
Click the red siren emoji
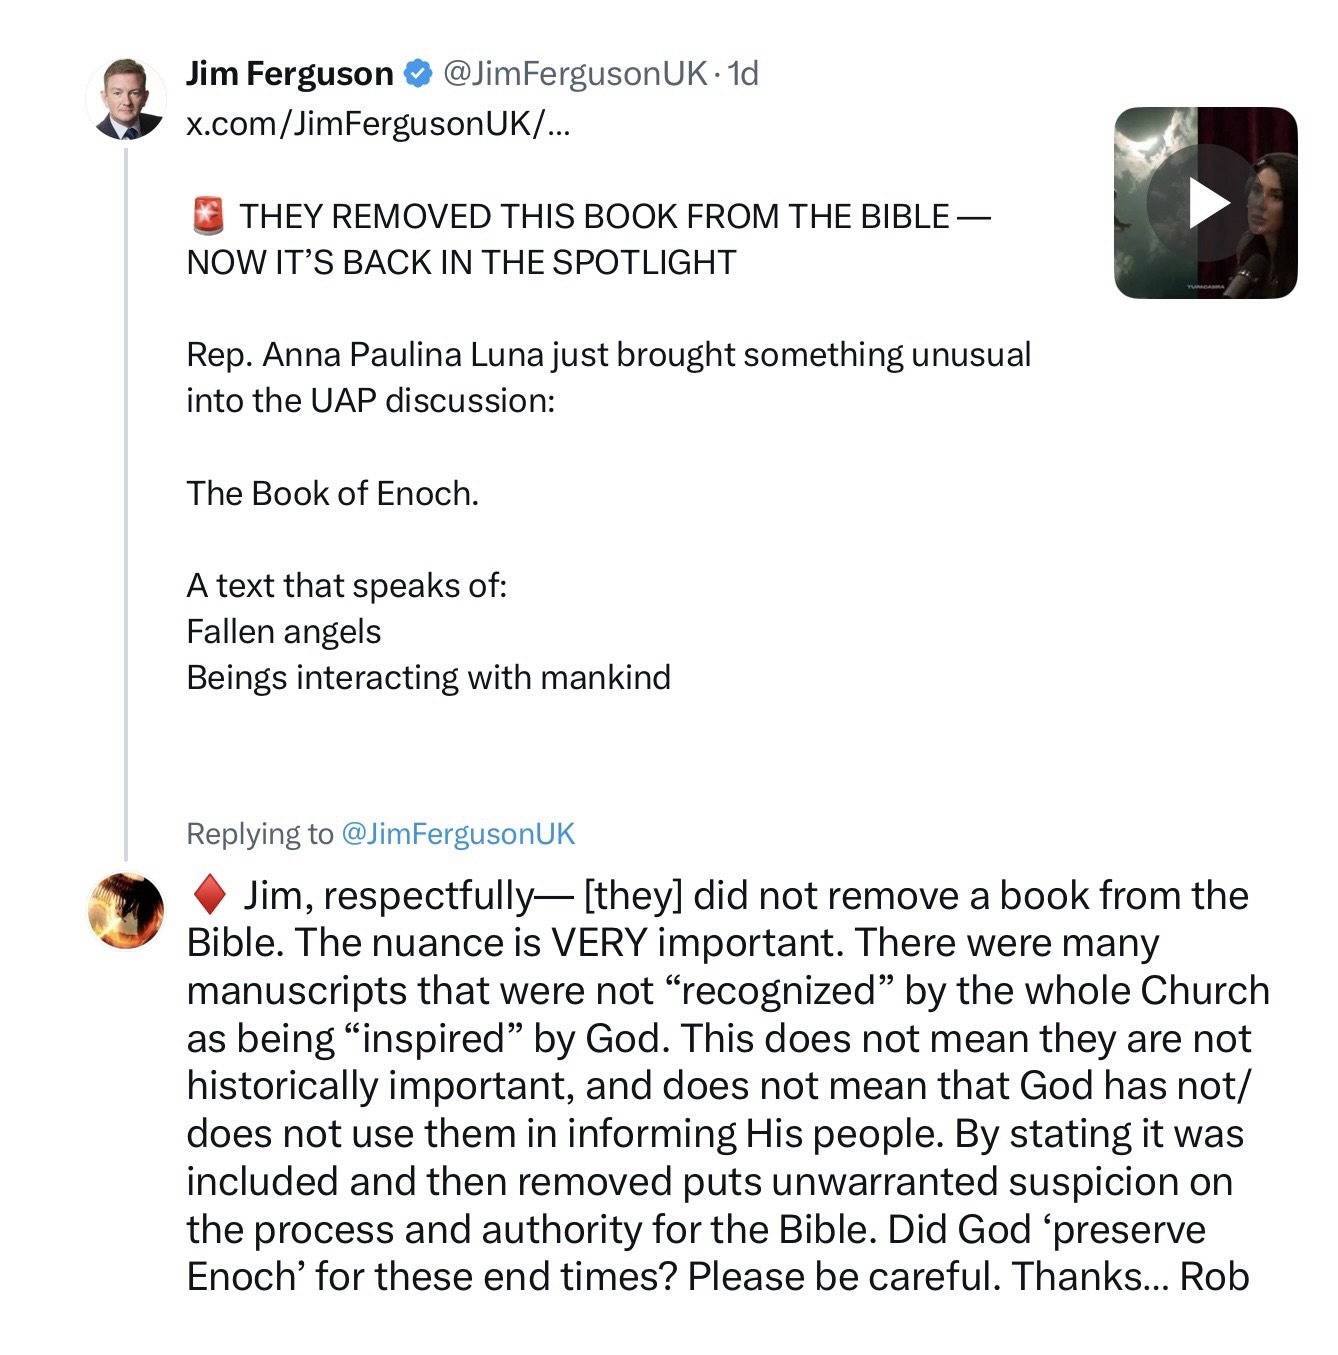(x=208, y=216)
